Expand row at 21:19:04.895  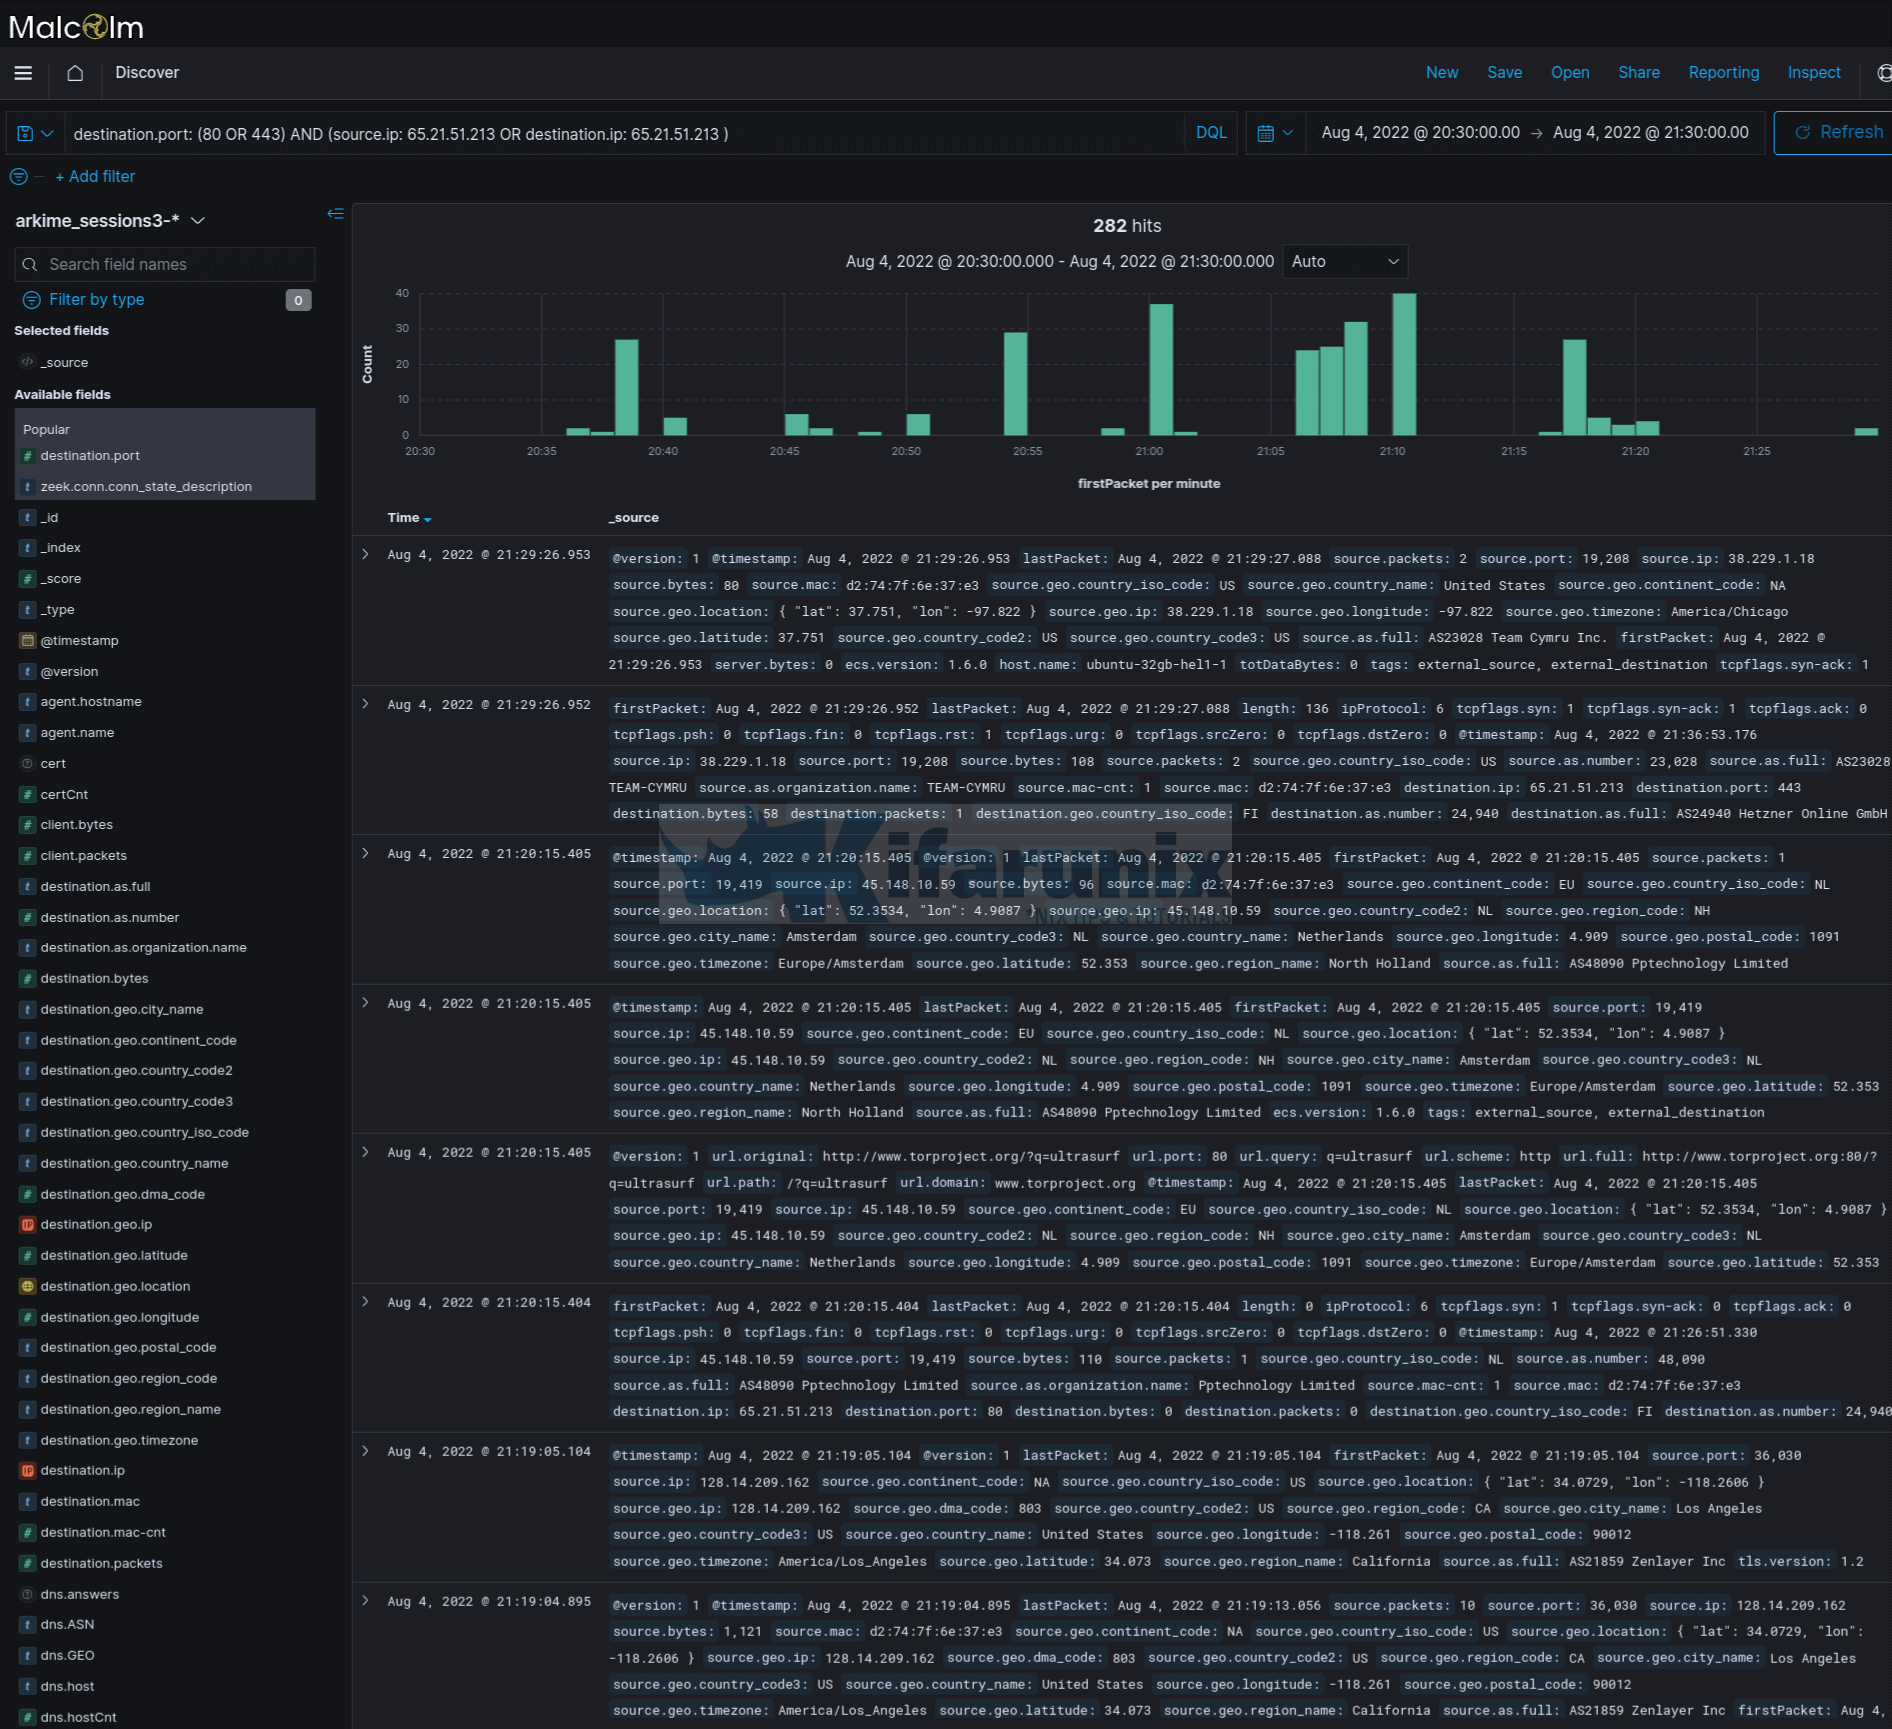(x=366, y=1601)
